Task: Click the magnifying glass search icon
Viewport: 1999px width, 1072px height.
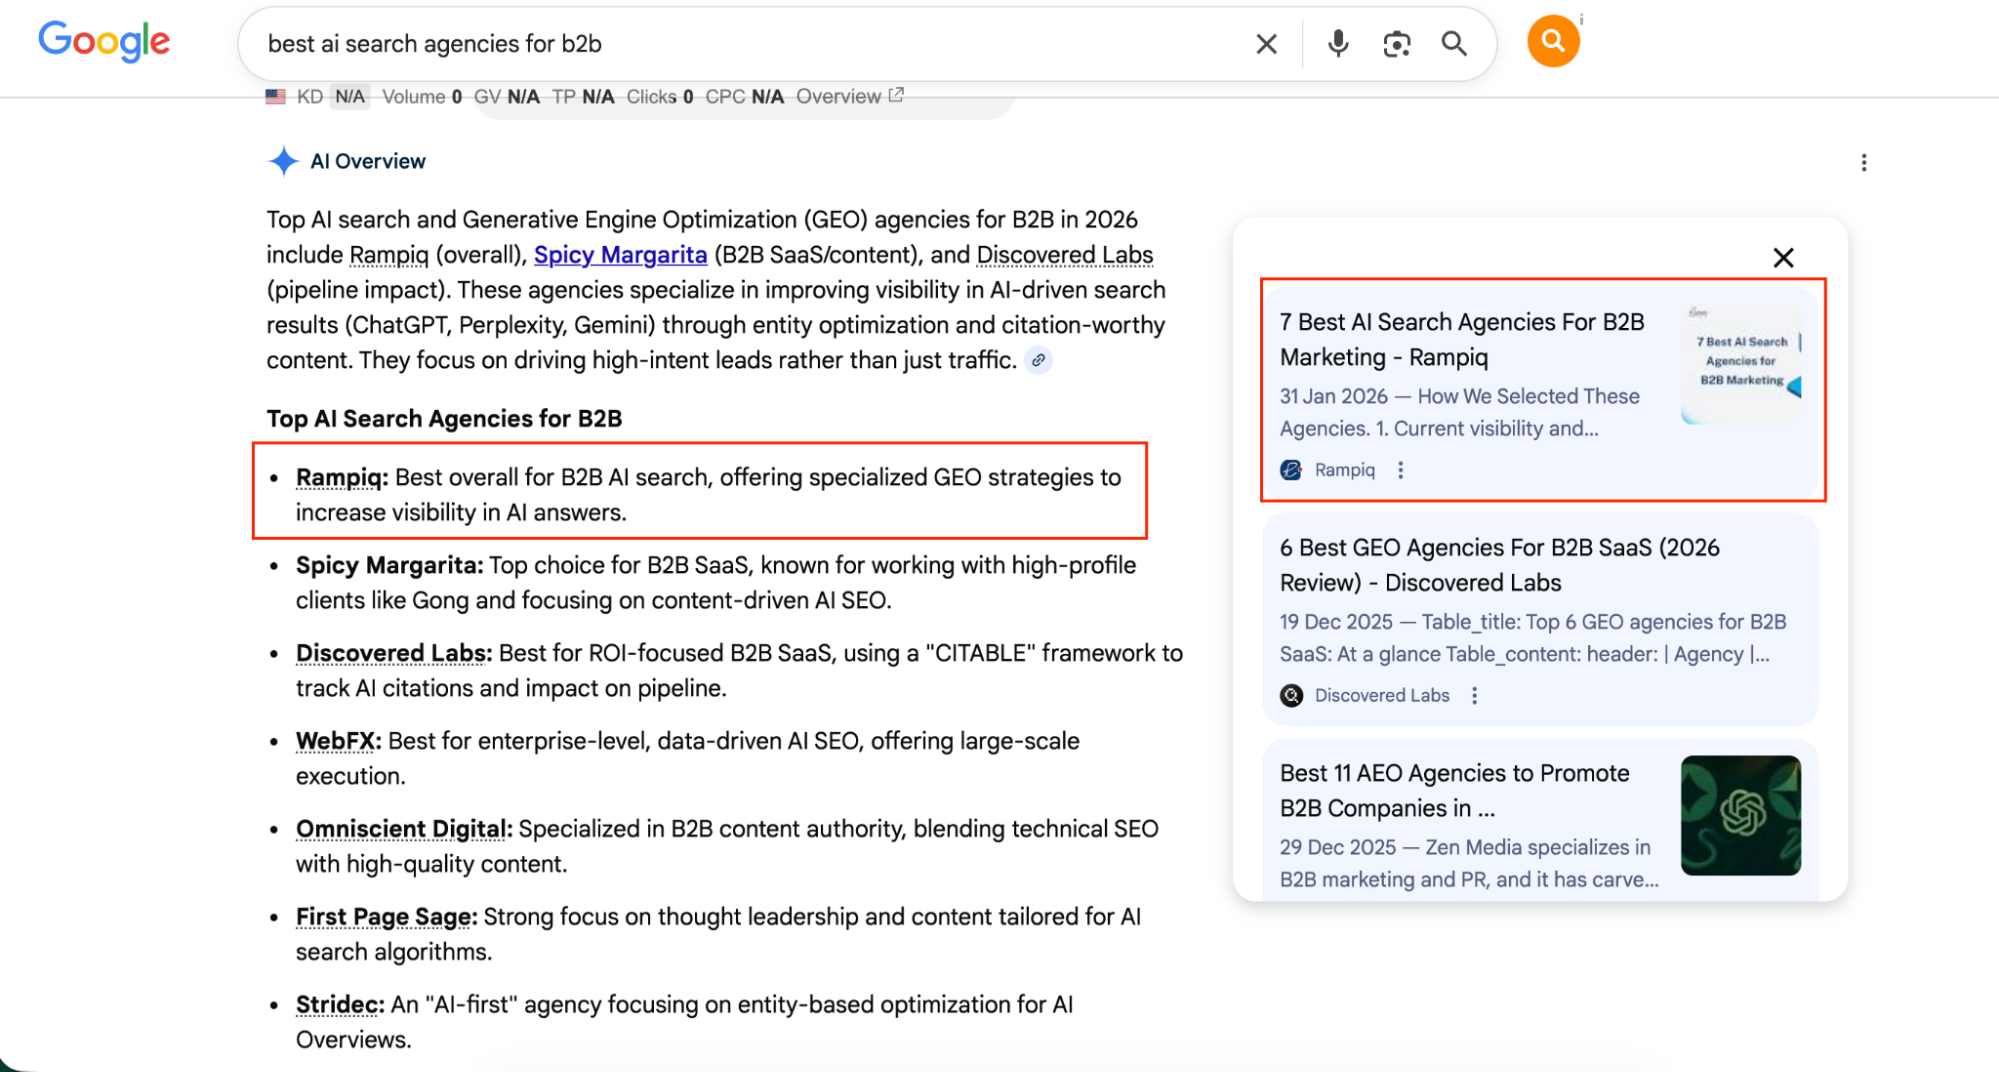Action: (1454, 43)
